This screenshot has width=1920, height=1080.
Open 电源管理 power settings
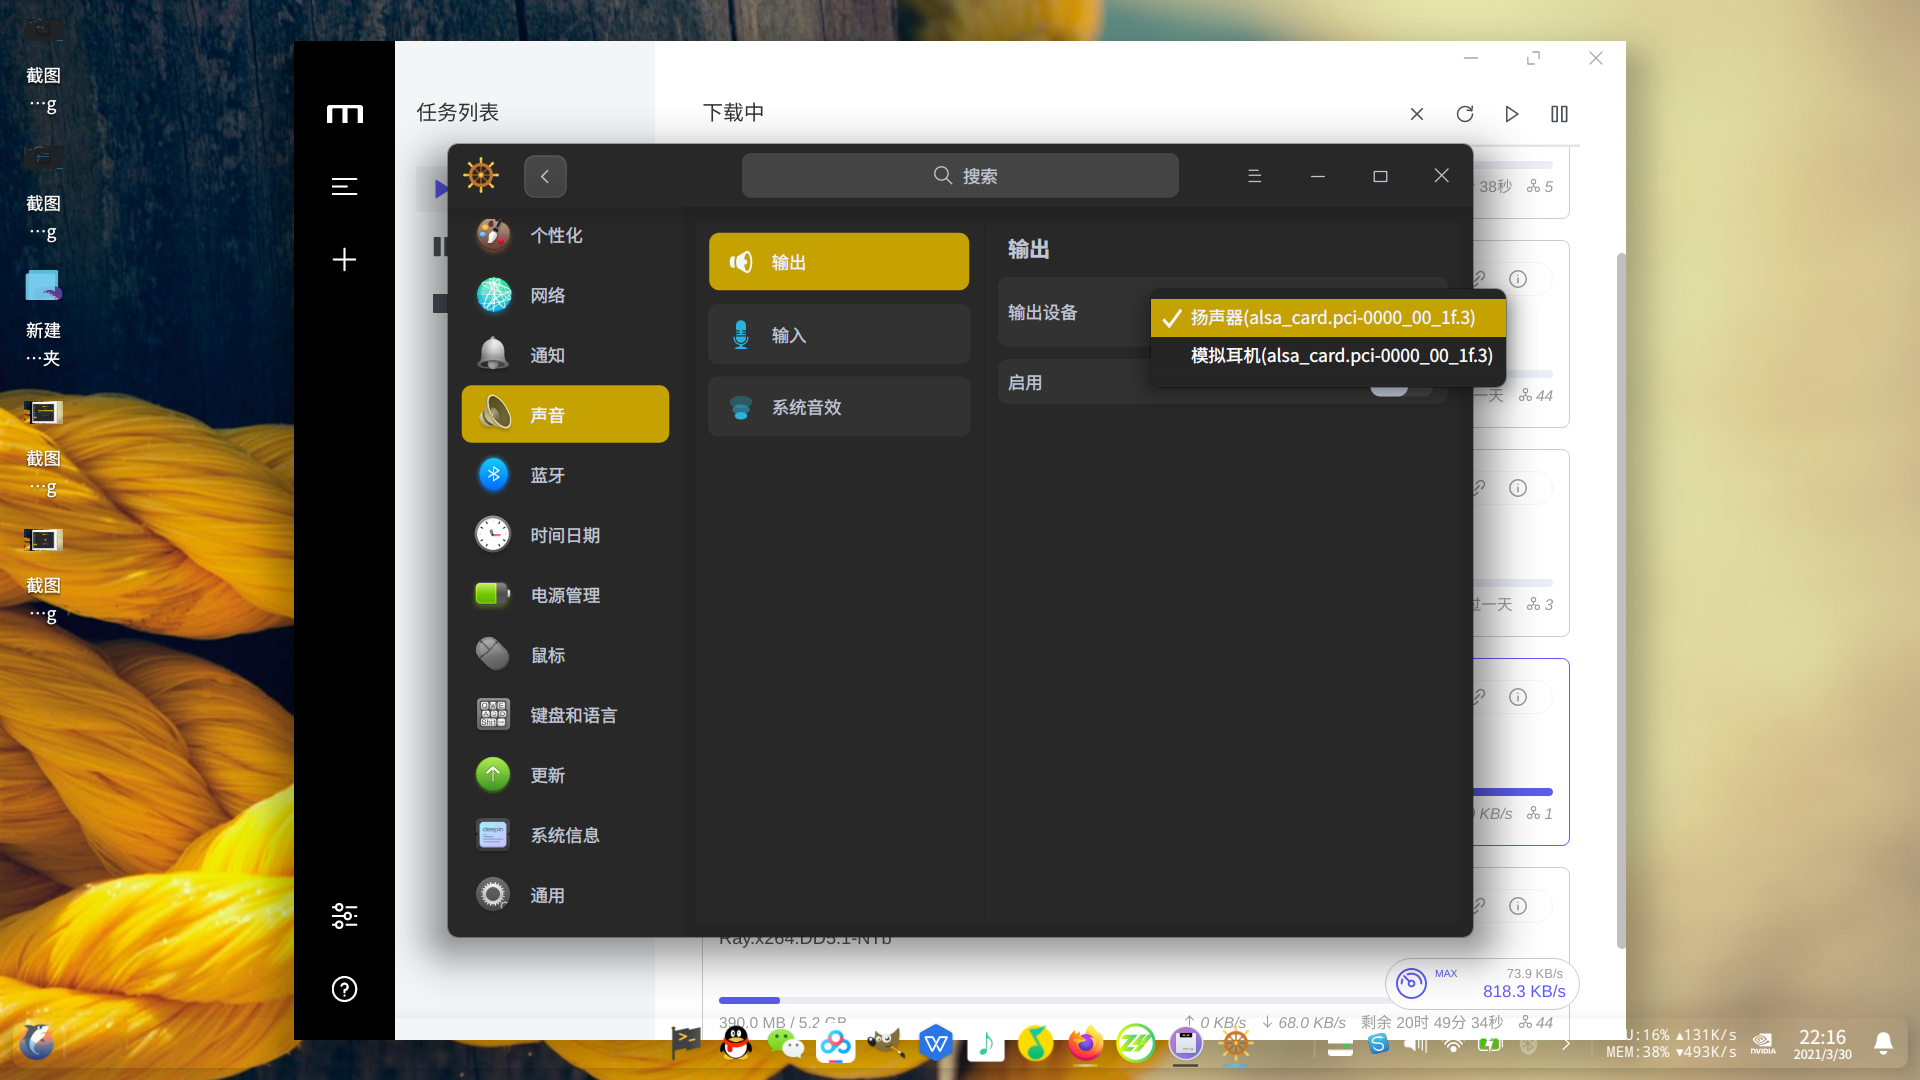click(564, 595)
